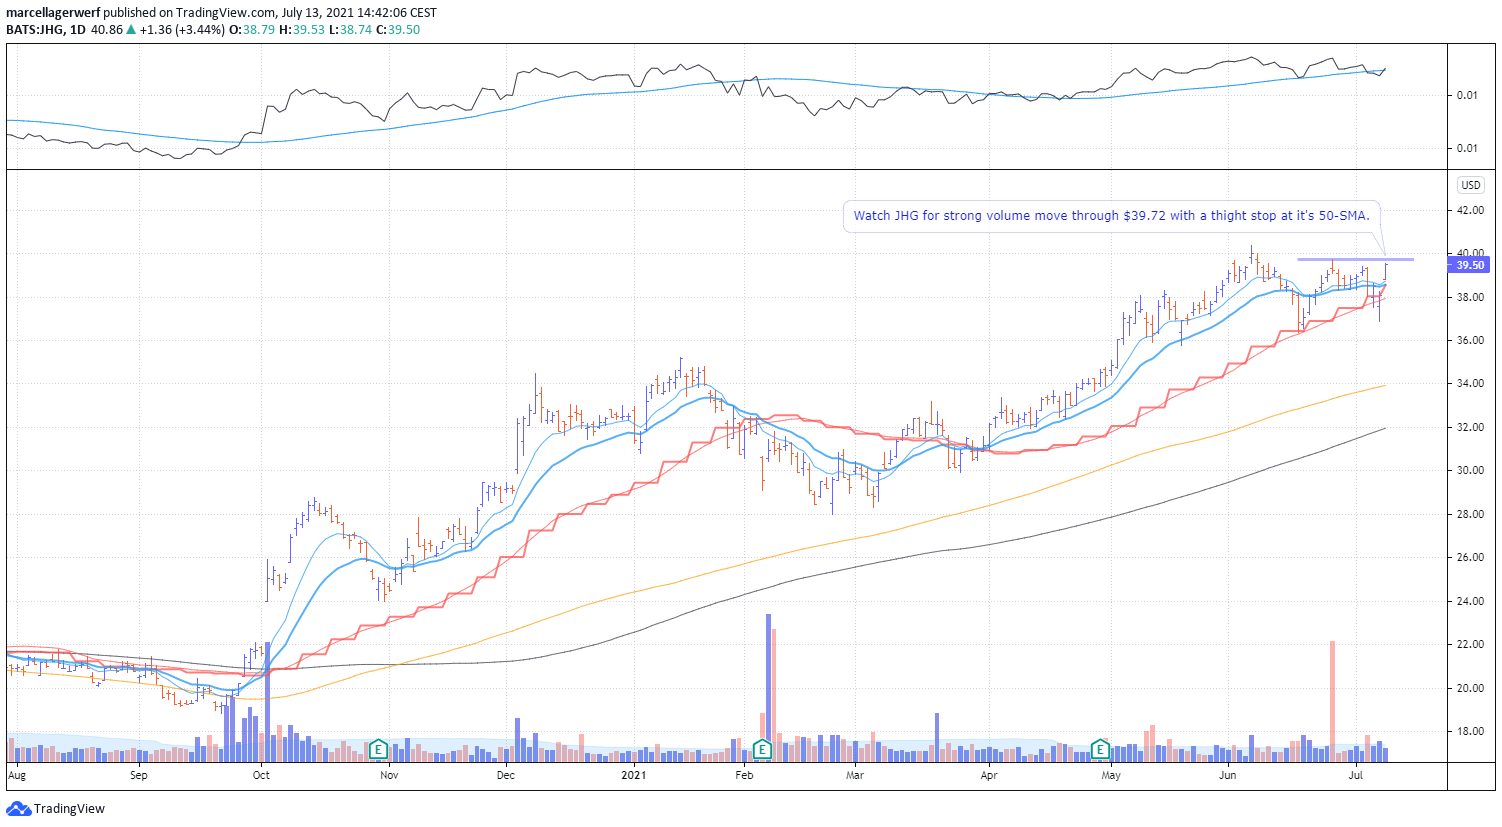
Task: Select the horizontal line at $39.72
Action: coord(1355,259)
